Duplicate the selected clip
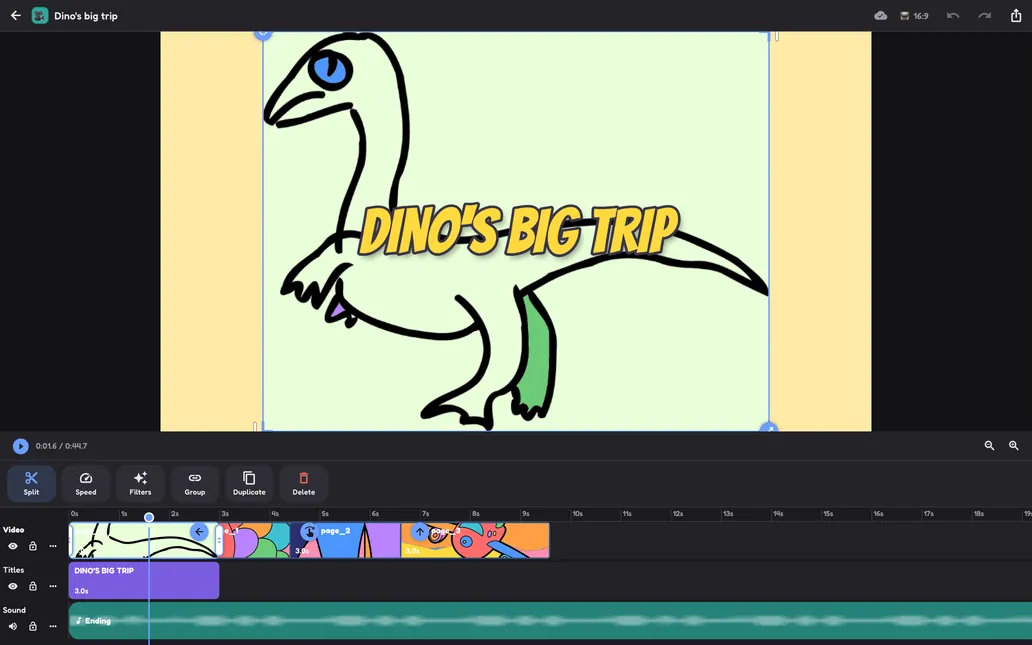Image resolution: width=1032 pixels, height=645 pixels. click(x=249, y=483)
